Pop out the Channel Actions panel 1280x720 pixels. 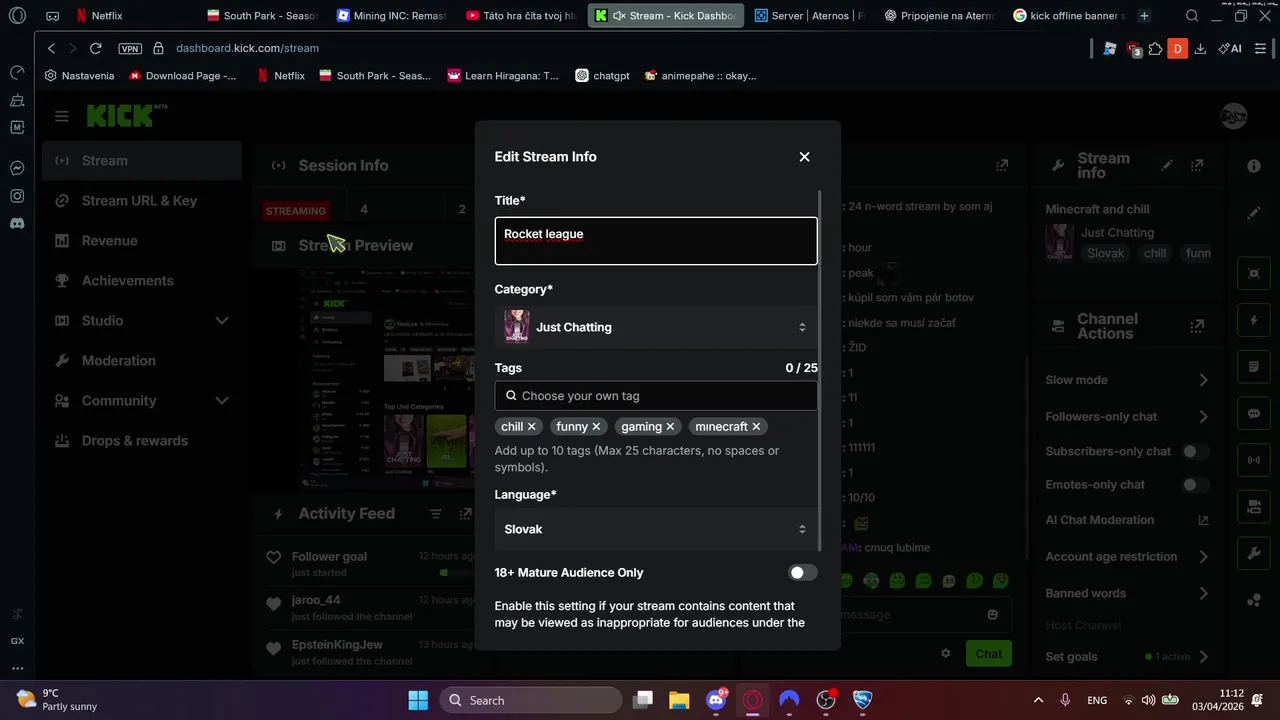1197,326
